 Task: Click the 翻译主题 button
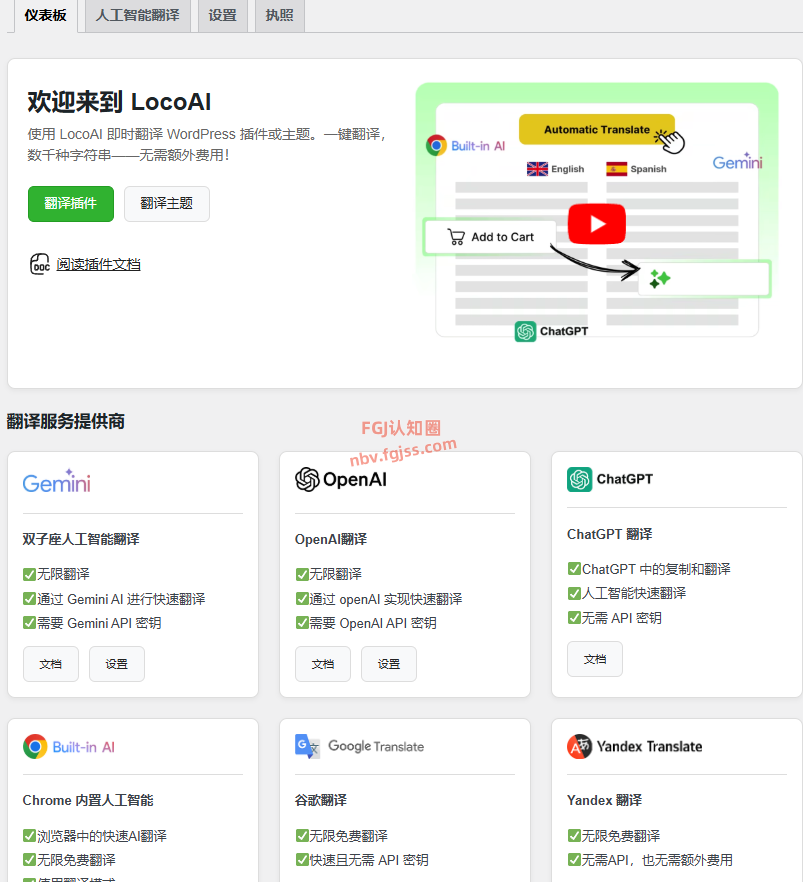tap(166, 203)
